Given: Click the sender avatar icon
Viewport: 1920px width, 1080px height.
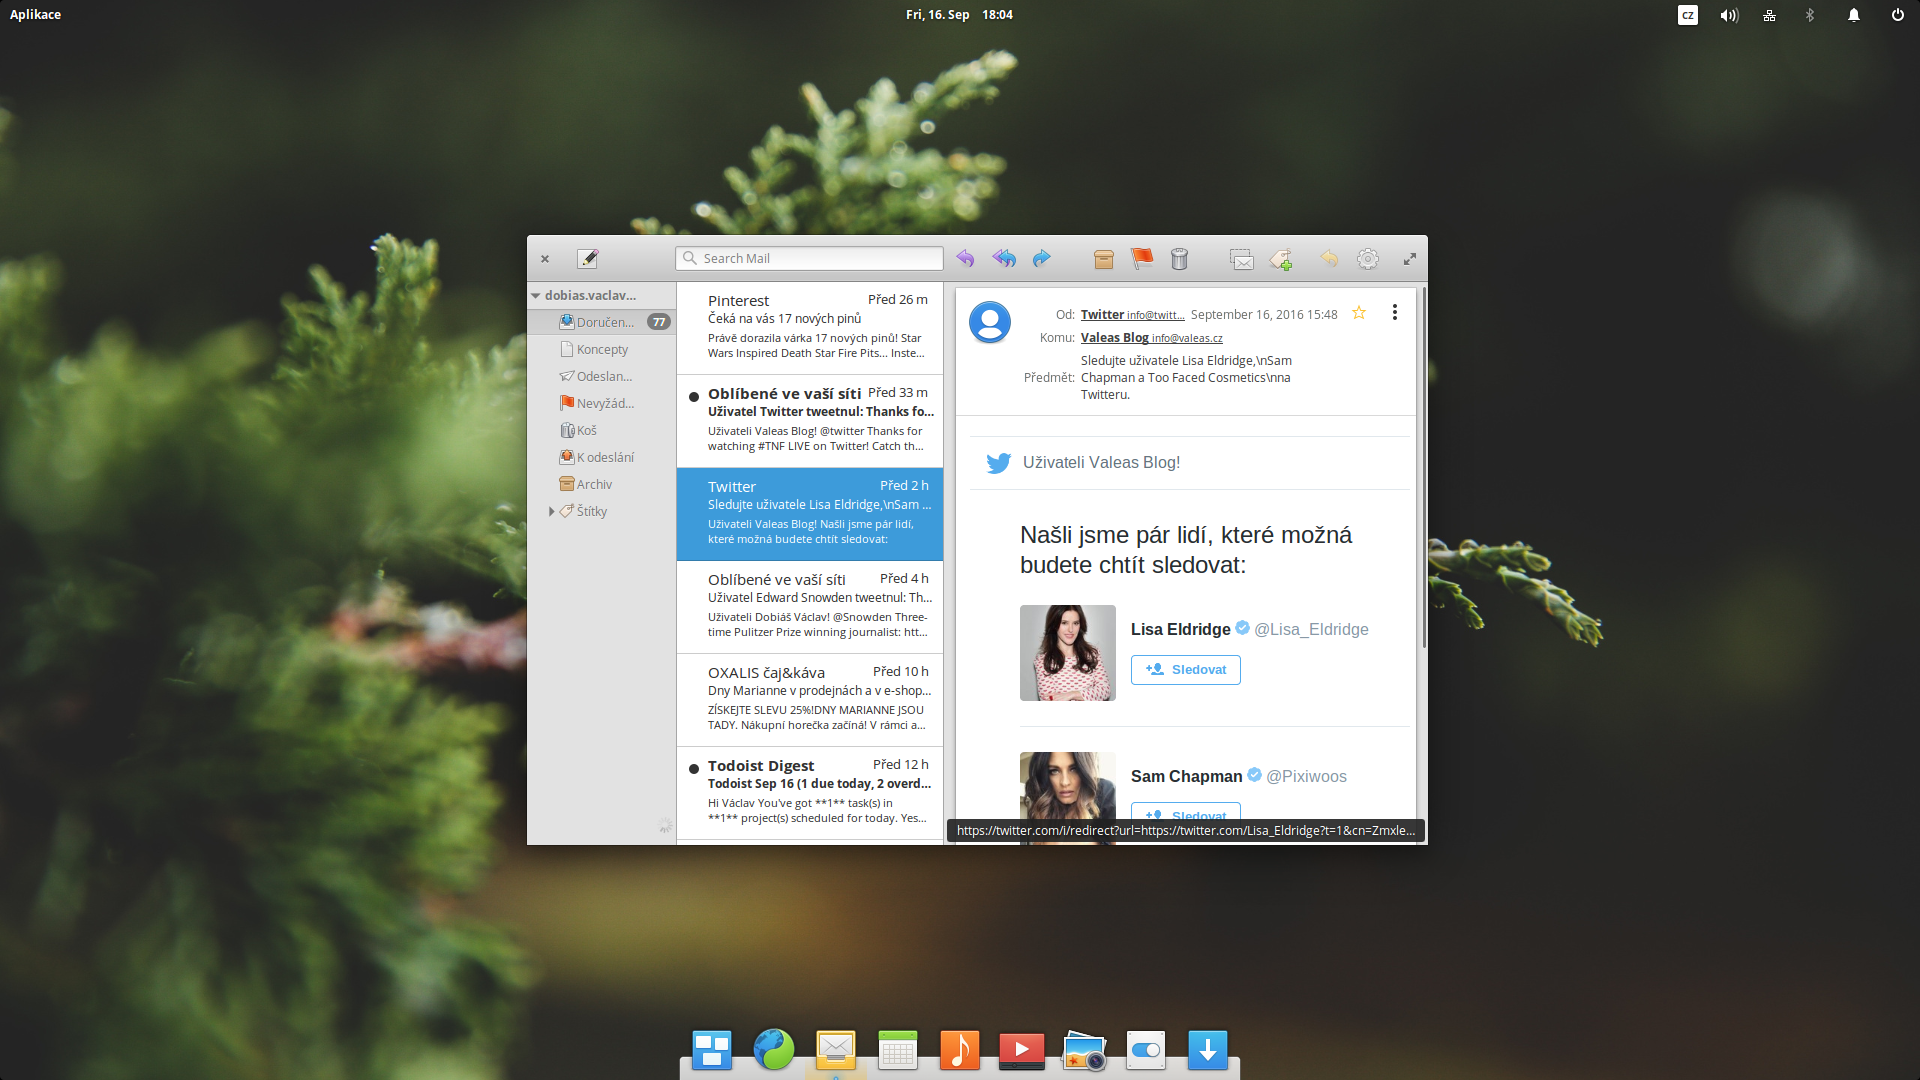Looking at the screenshot, I should [x=990, y=322].
